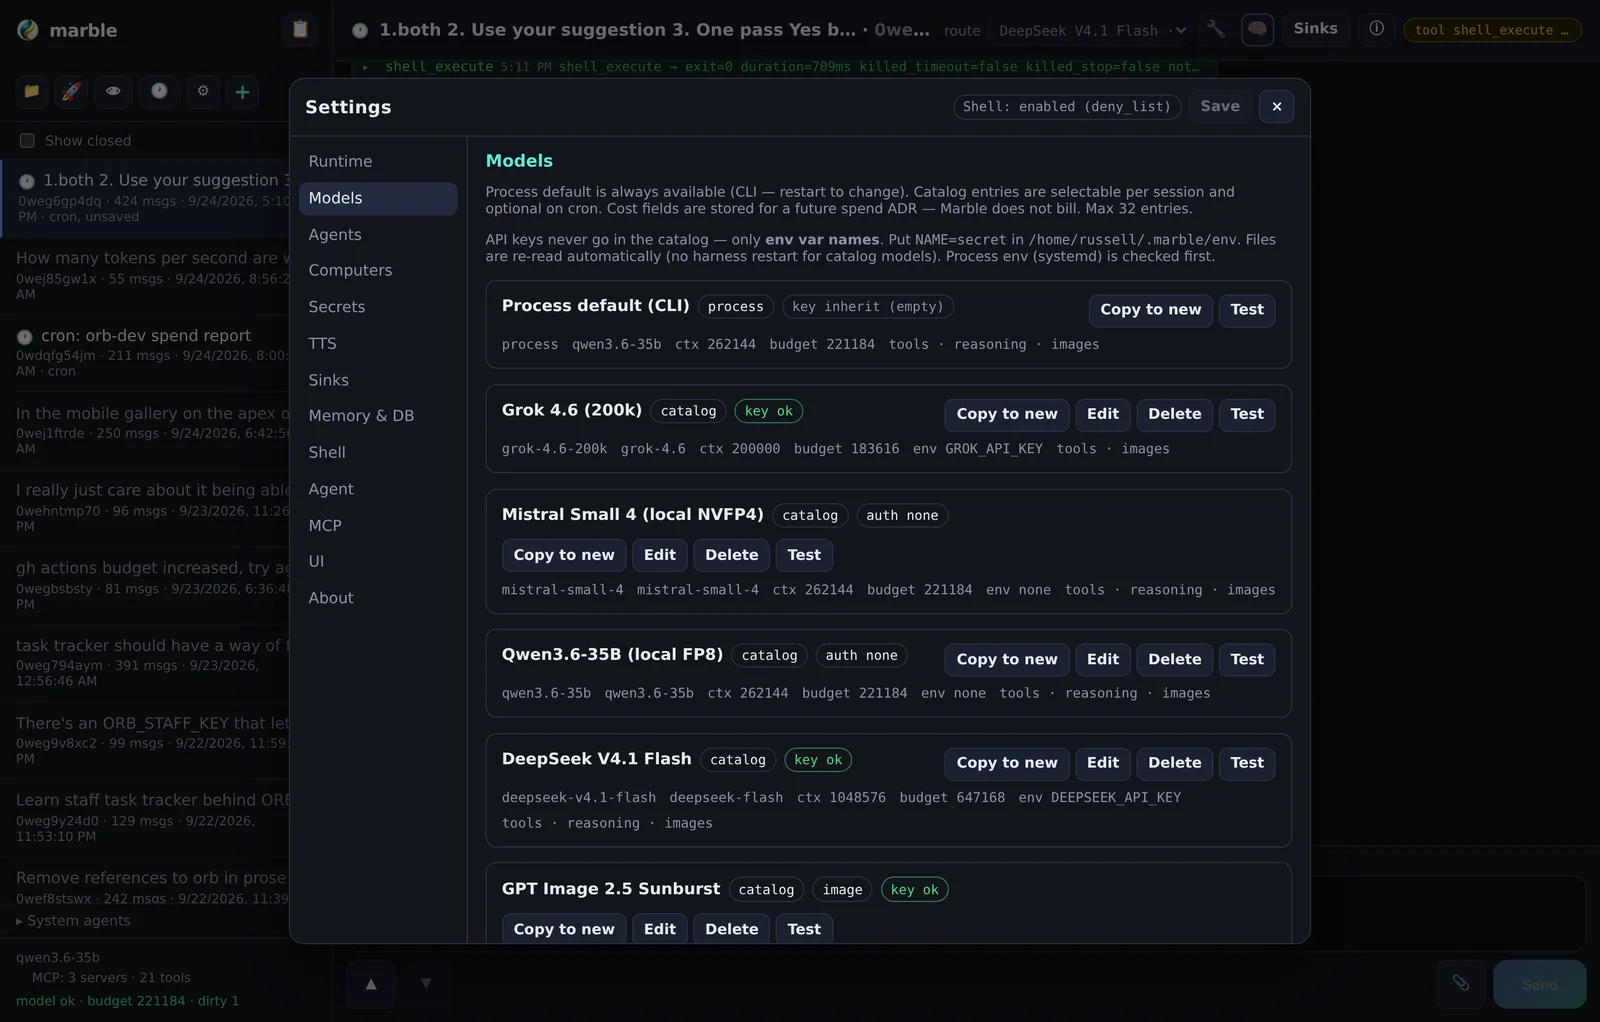
Task: Test the Mistral Small 4 model
Action: (x=804, y=555)
